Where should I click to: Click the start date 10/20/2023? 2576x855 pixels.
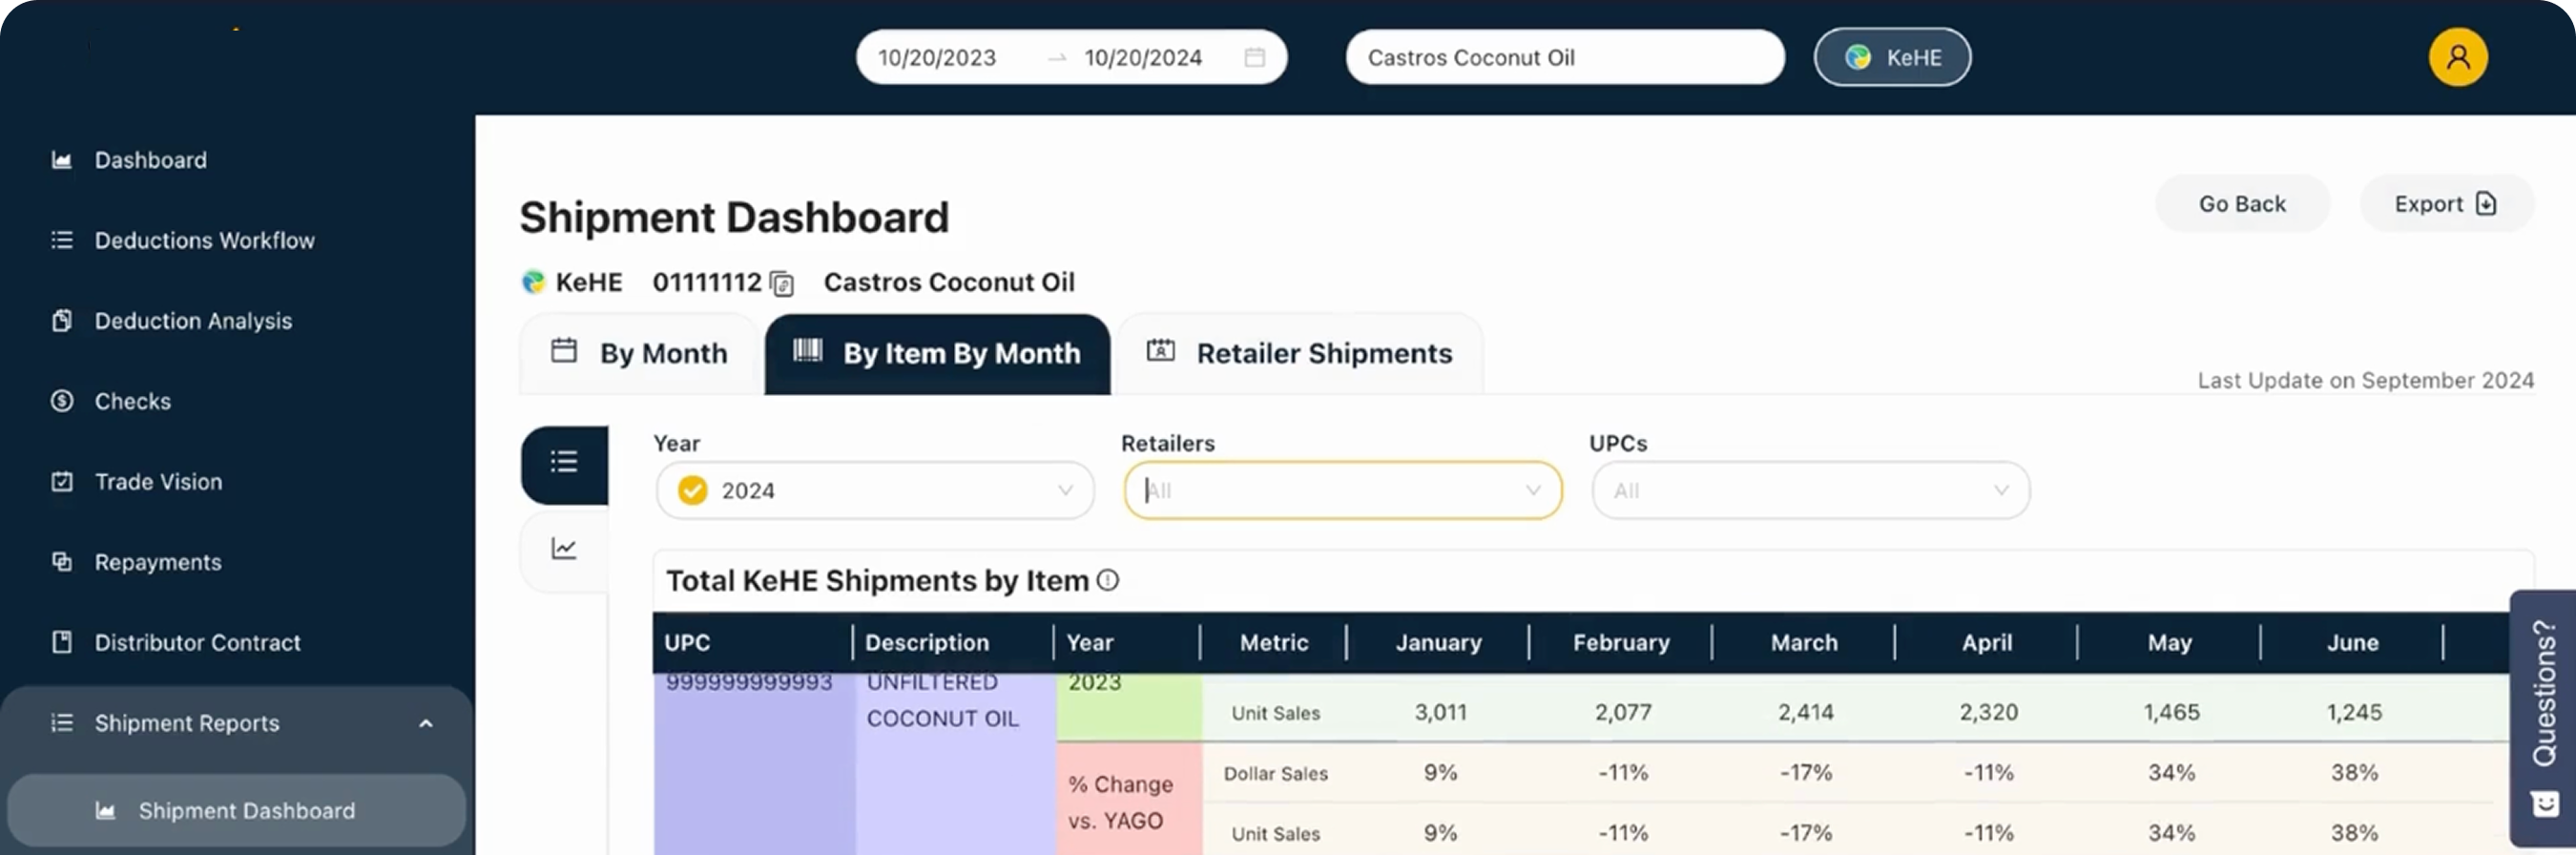(937, 58)
